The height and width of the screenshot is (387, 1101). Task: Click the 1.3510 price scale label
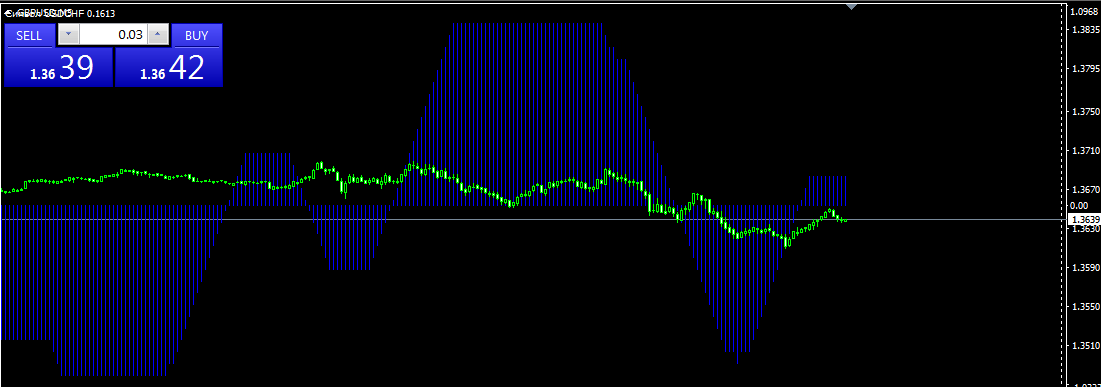pos(1084,346)
